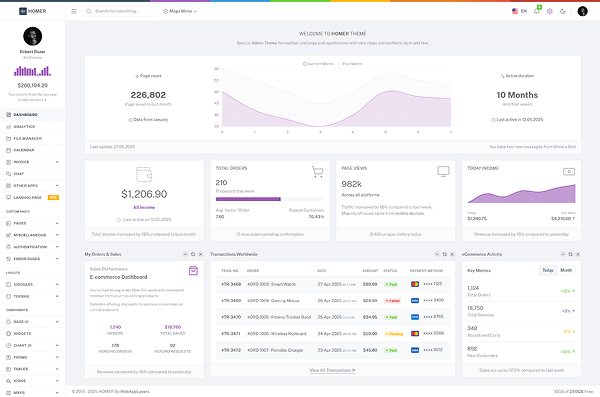Image resolution: width=600 pixels, height=397 pixels.
Task: Collapse the Transactions Worldwide panel
Action: [x=437, y=254]
